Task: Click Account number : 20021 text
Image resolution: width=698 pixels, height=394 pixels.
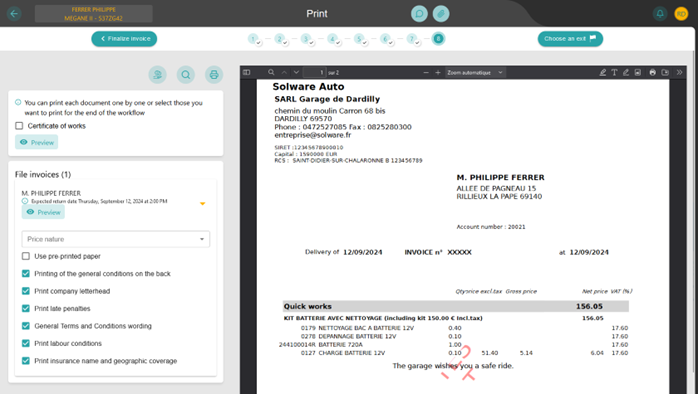Action: [x=491, y=227]
